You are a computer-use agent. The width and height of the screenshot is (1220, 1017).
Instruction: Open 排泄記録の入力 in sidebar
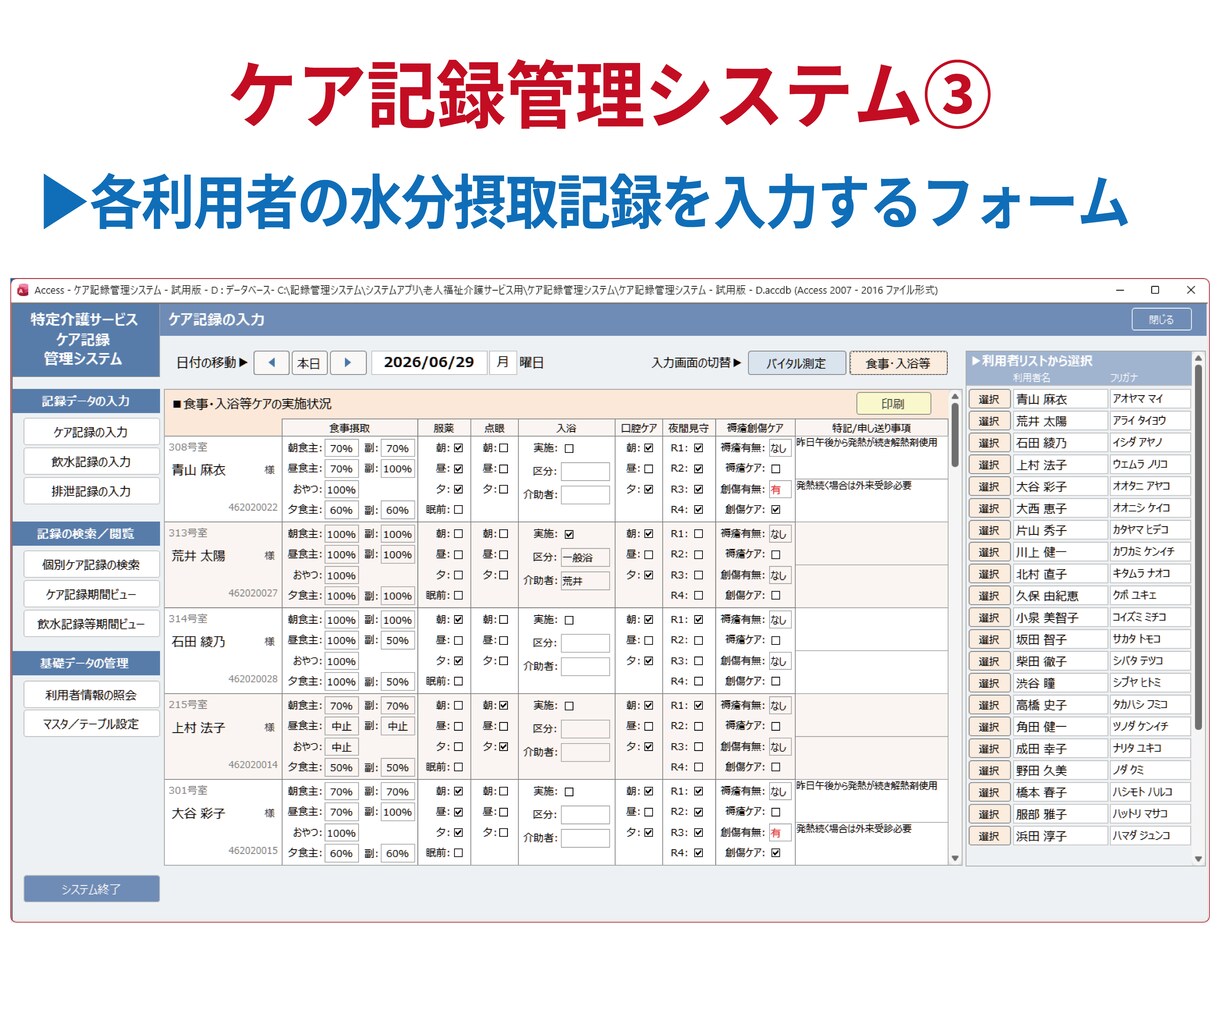[x=91, y=491]
